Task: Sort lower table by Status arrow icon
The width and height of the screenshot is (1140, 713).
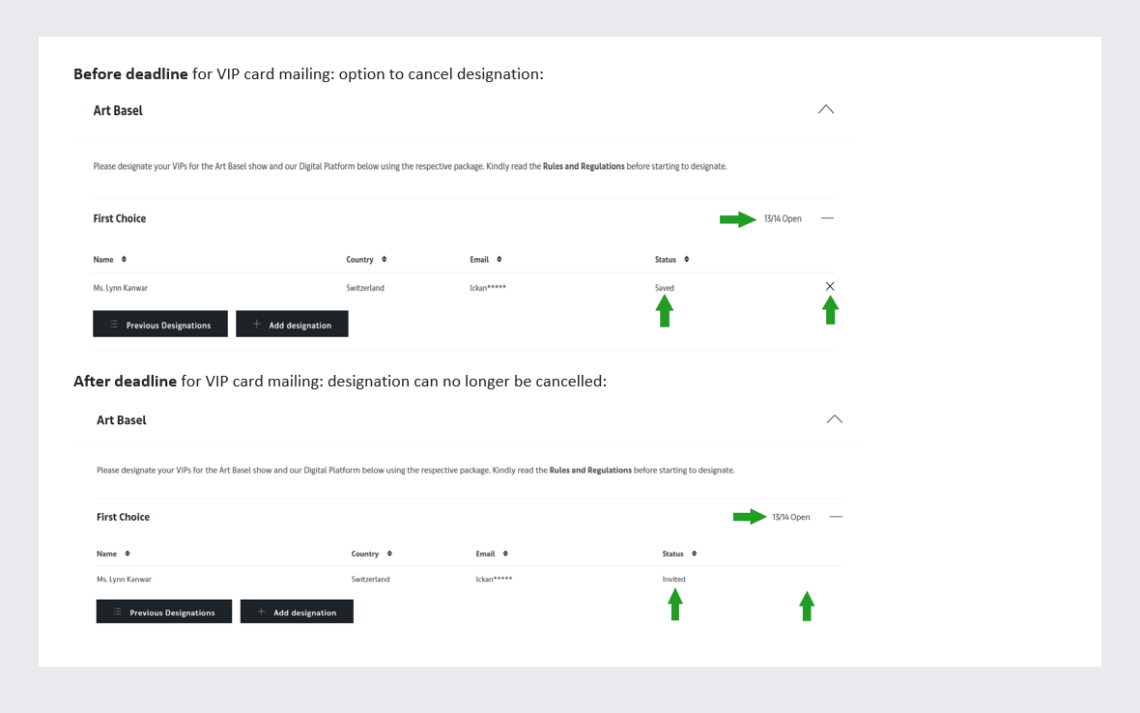Action: pos(694,554)
